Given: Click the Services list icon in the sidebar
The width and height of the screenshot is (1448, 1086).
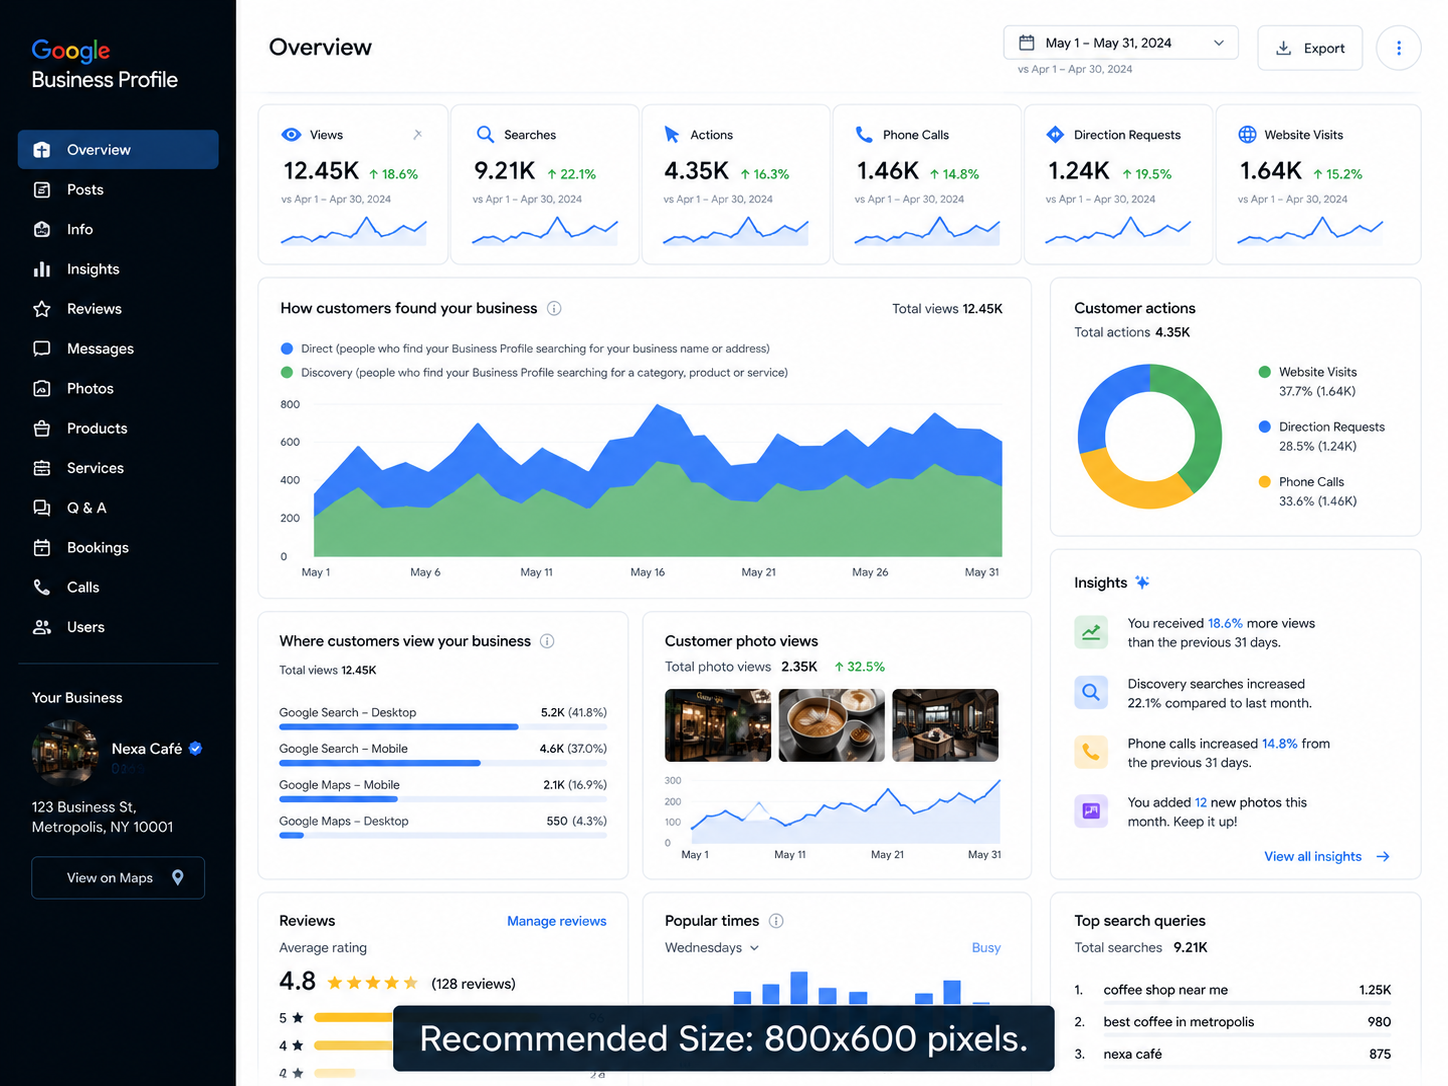Looking at the screenshot, I should click(x=42, y=468).
